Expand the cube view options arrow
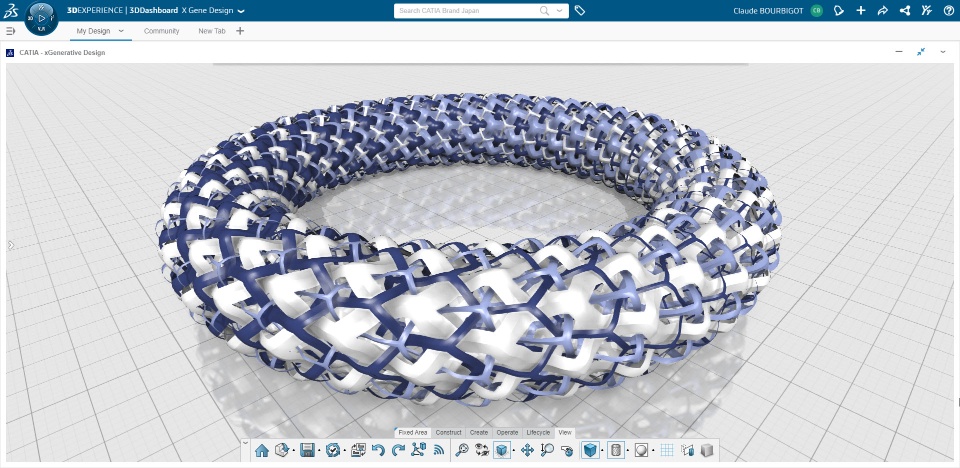Viewport: 960px width, 468px height. (514, 450)
